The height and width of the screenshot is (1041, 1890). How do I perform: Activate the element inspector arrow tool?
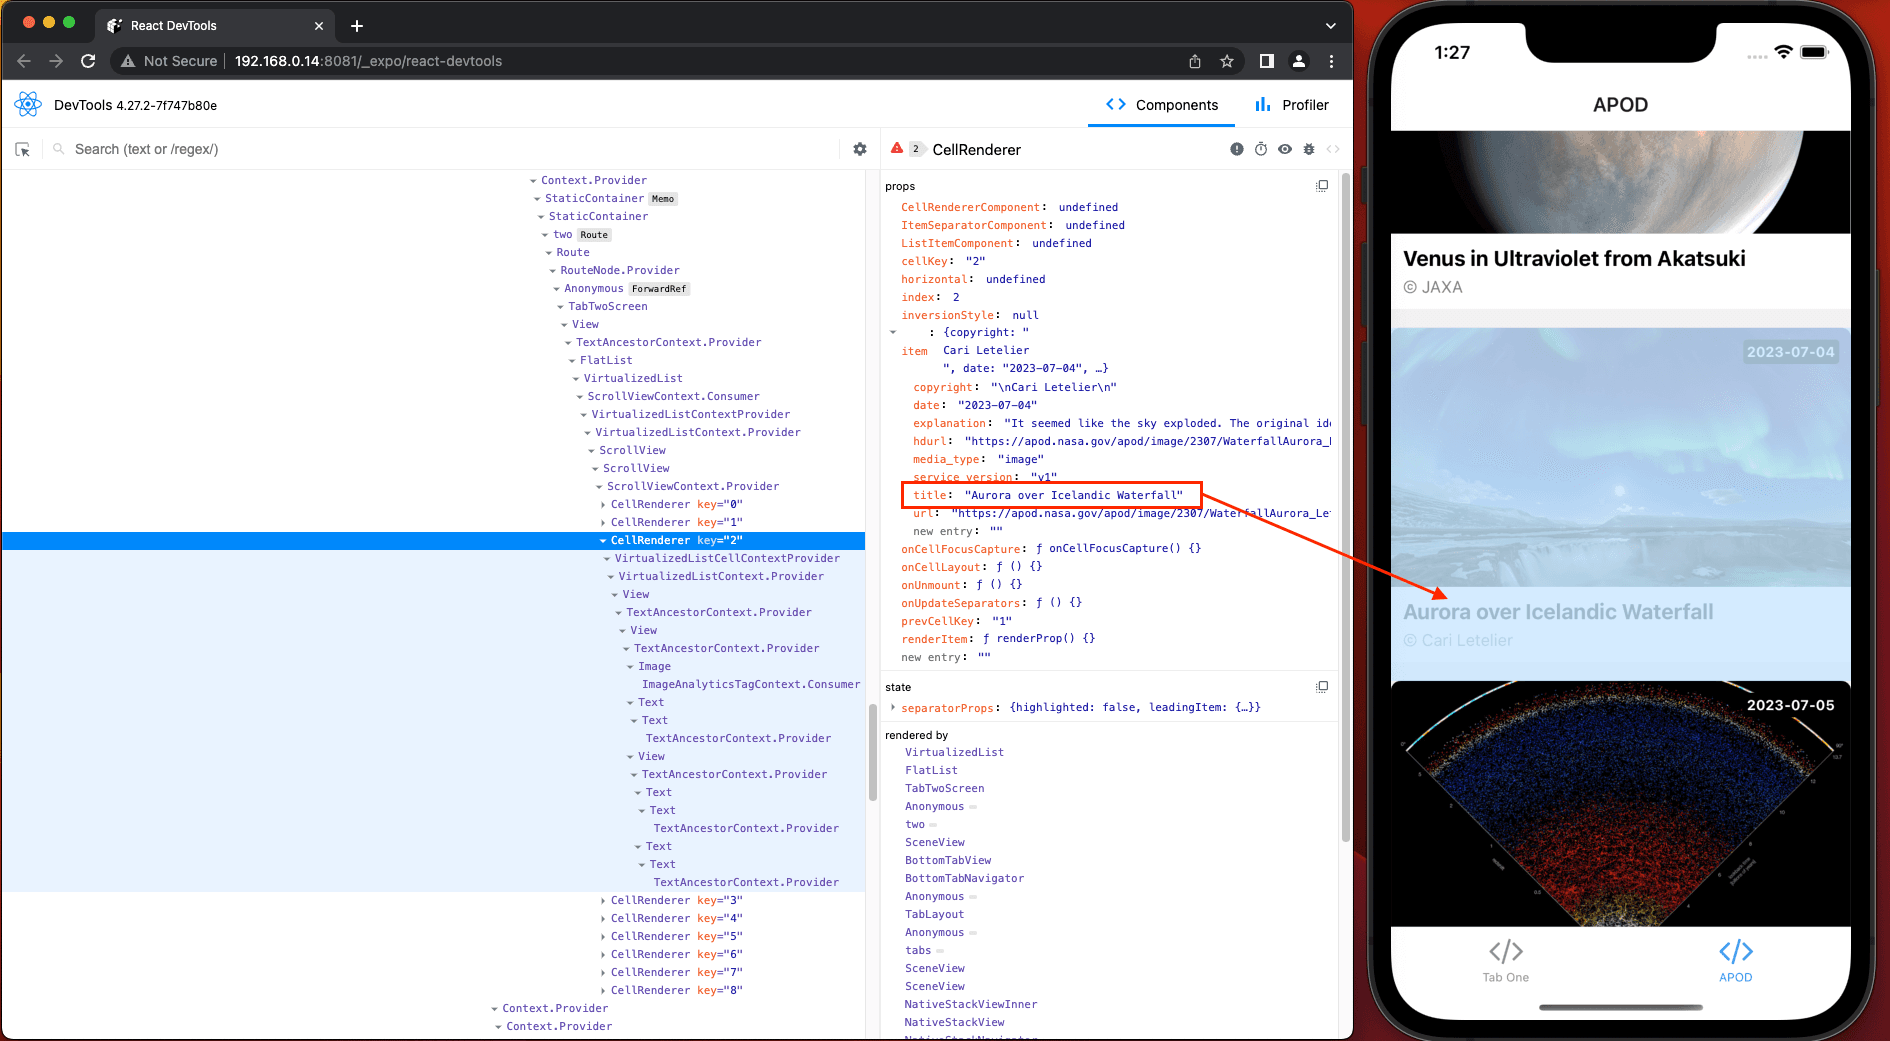pos(23,149)
